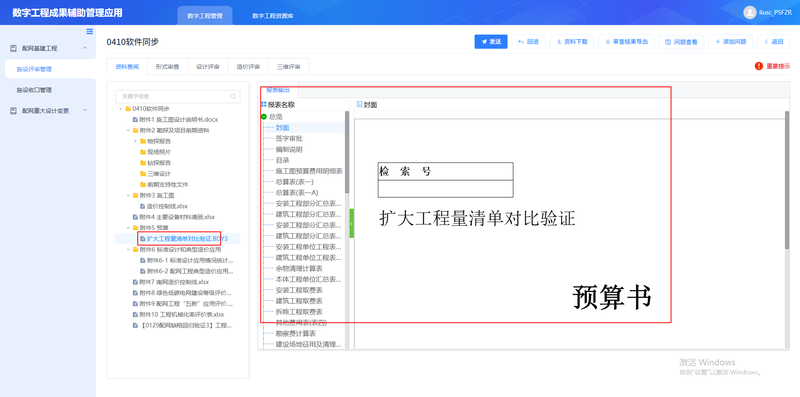Screen dimensions: 800x397
Task: Select 施工图预算费用明细表 in the report list
Action: (309, 171)
